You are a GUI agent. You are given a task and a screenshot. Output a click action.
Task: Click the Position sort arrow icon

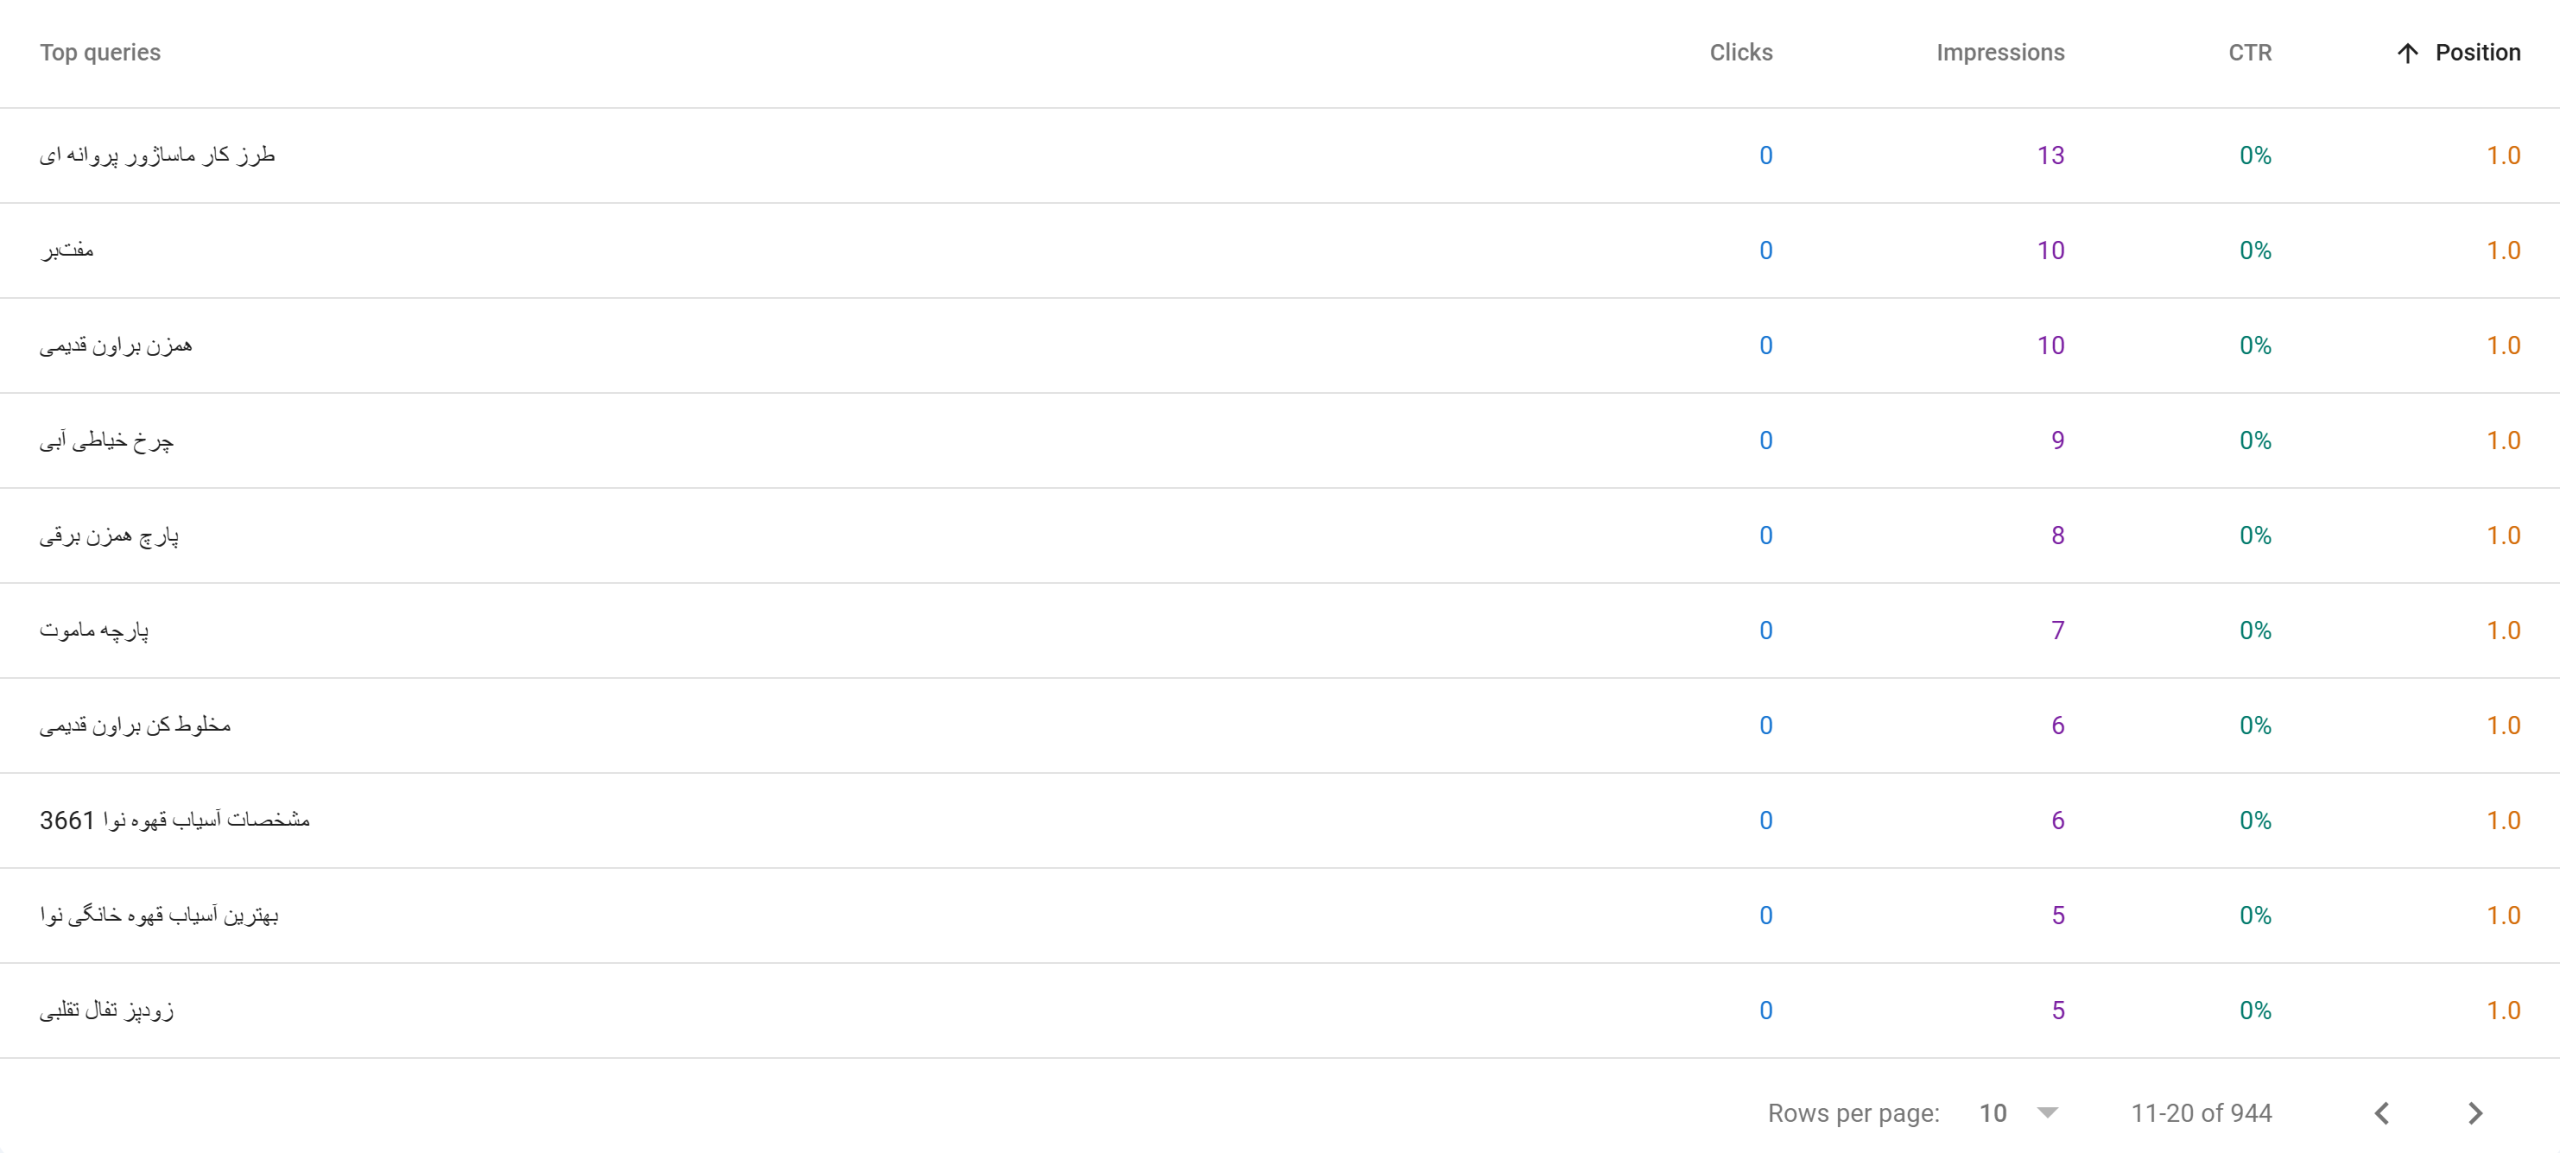coord(2408,53)
